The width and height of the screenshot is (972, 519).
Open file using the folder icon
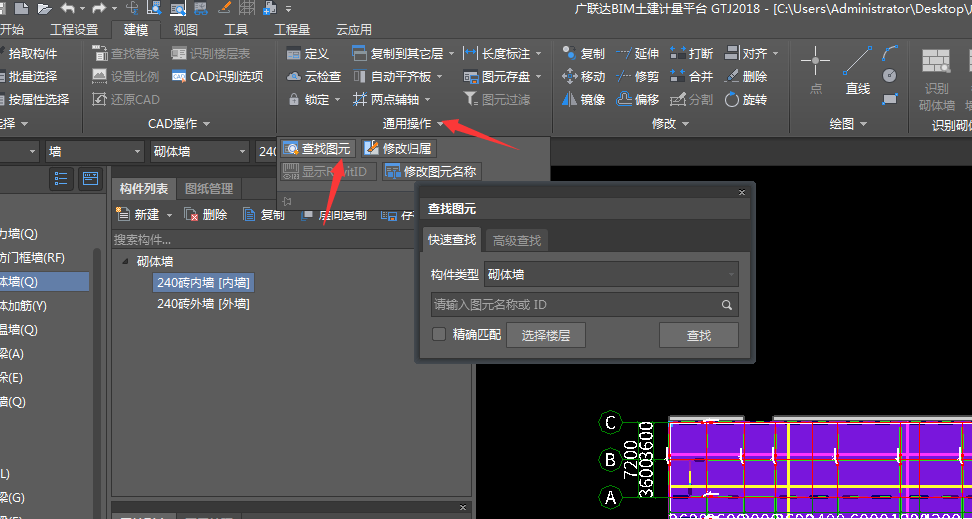coord(43,9)
